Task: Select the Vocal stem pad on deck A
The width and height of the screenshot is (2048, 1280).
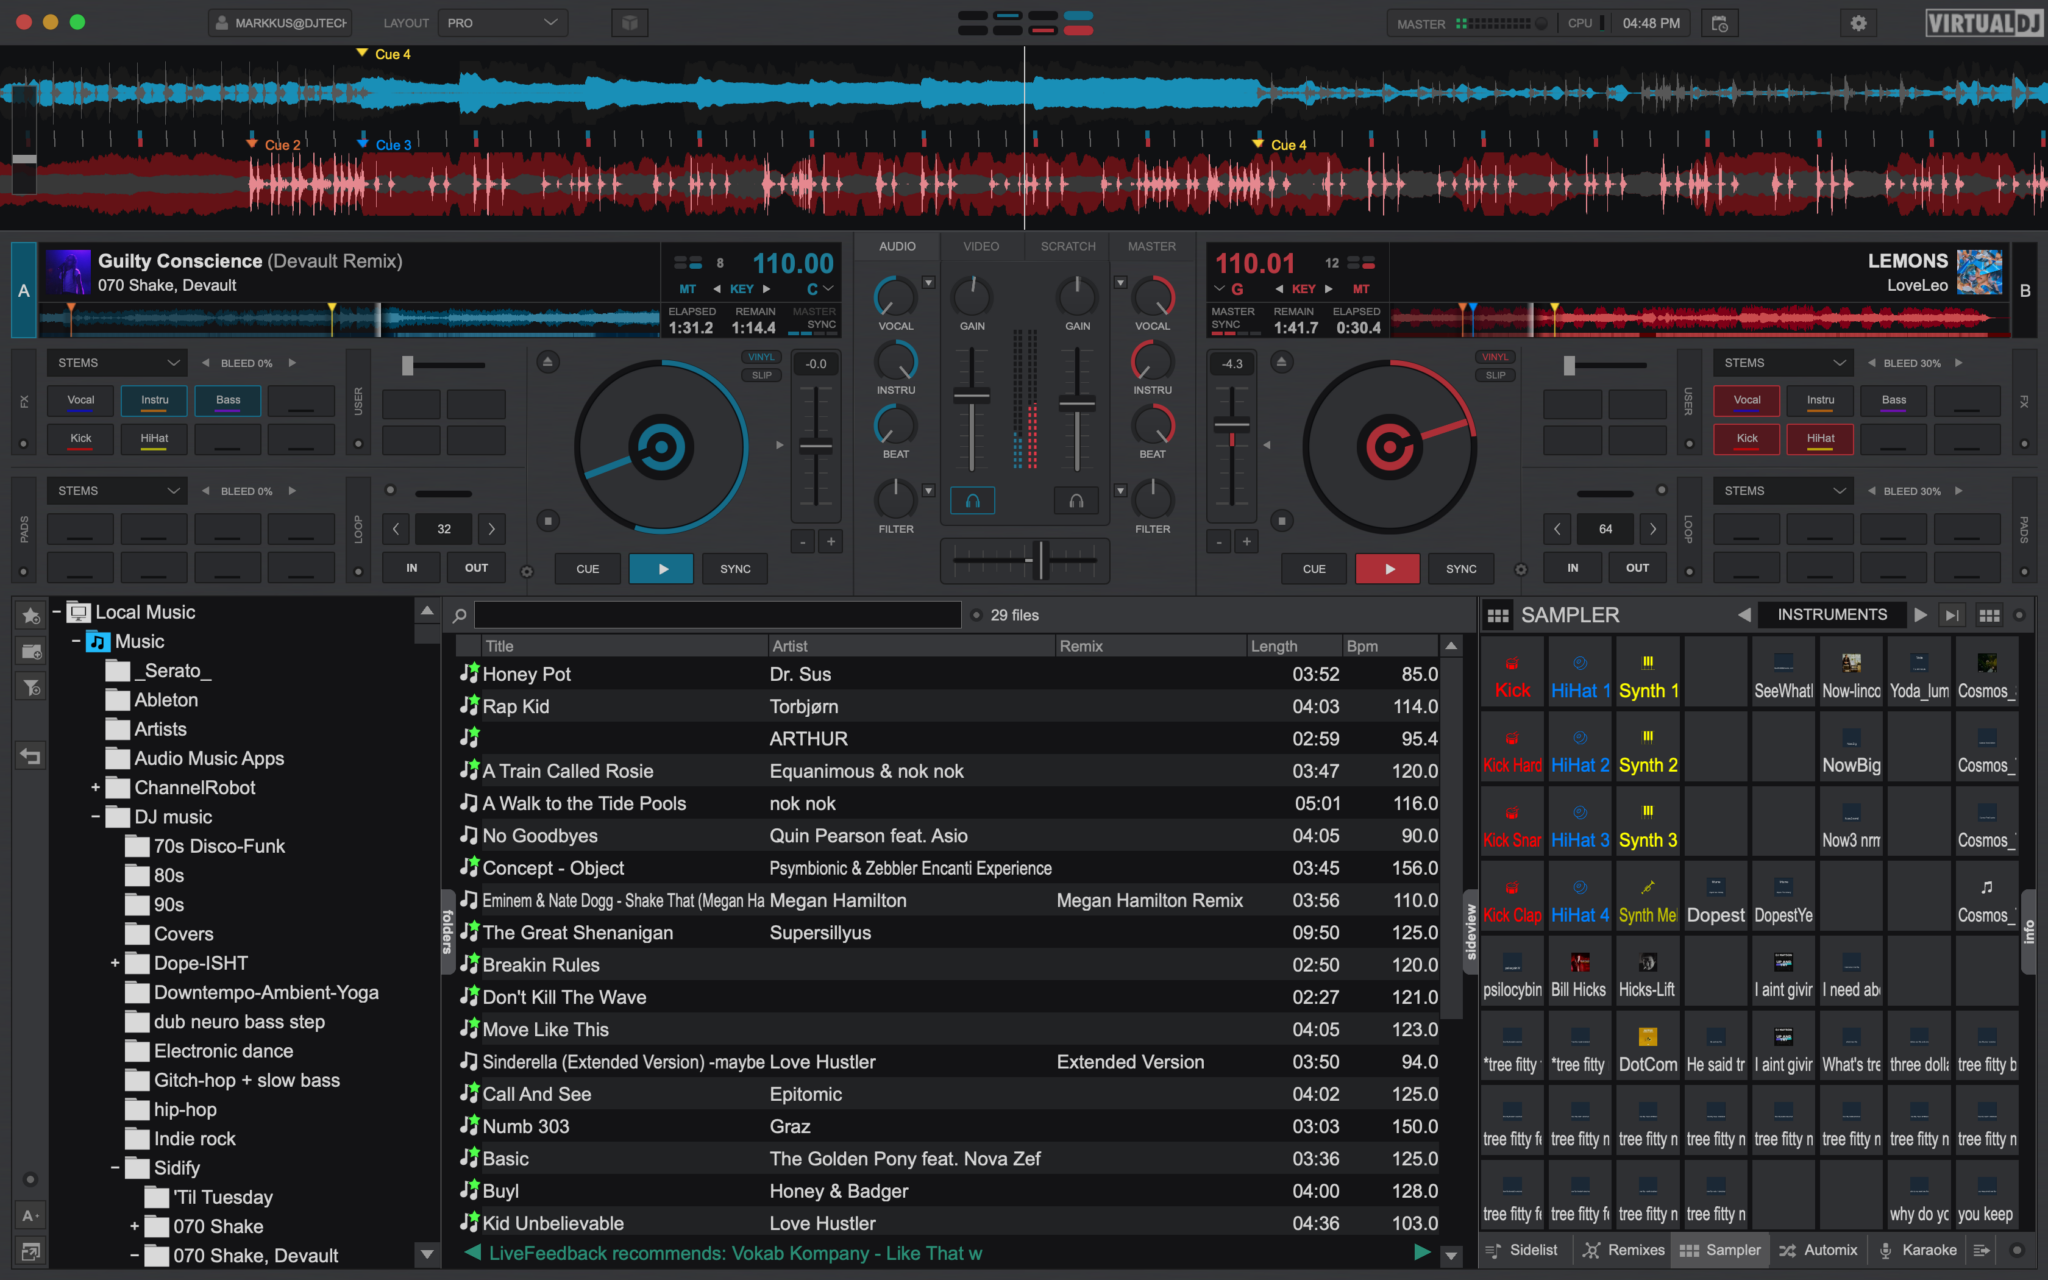Action: 79,400
